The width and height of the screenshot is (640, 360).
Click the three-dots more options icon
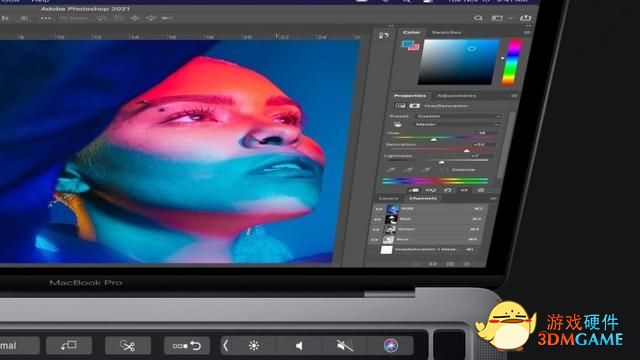[46, 18]
